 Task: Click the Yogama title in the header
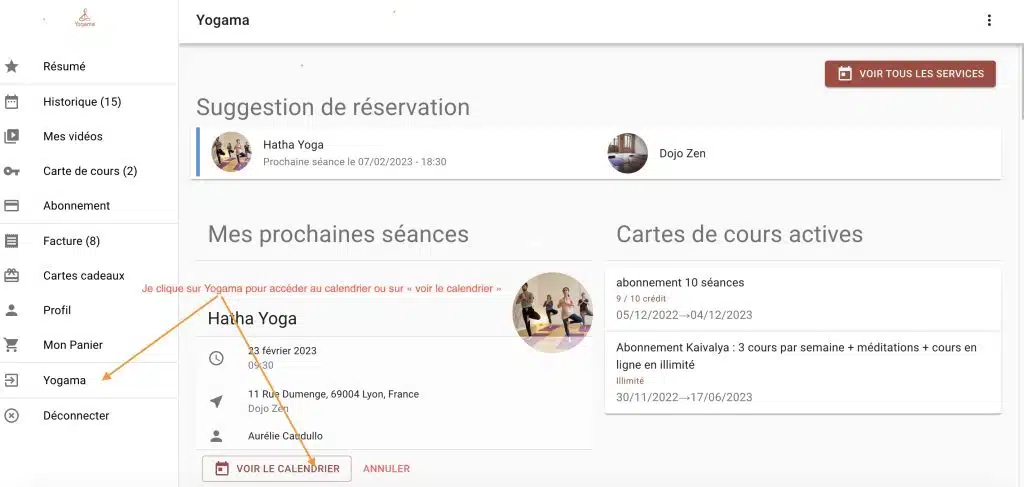click(223, 20)
